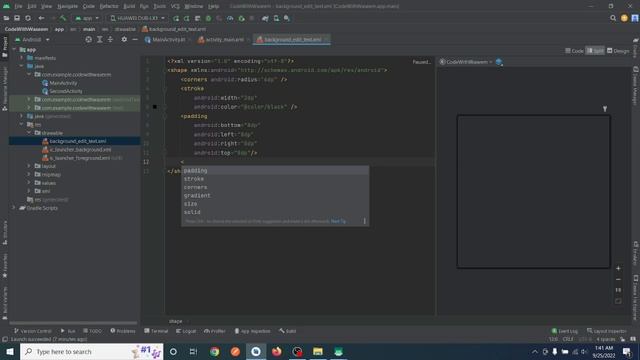This screenshot has height=360, width=640.
Task: Click the color swatch in editor gutter
Action: coord(155,107)
